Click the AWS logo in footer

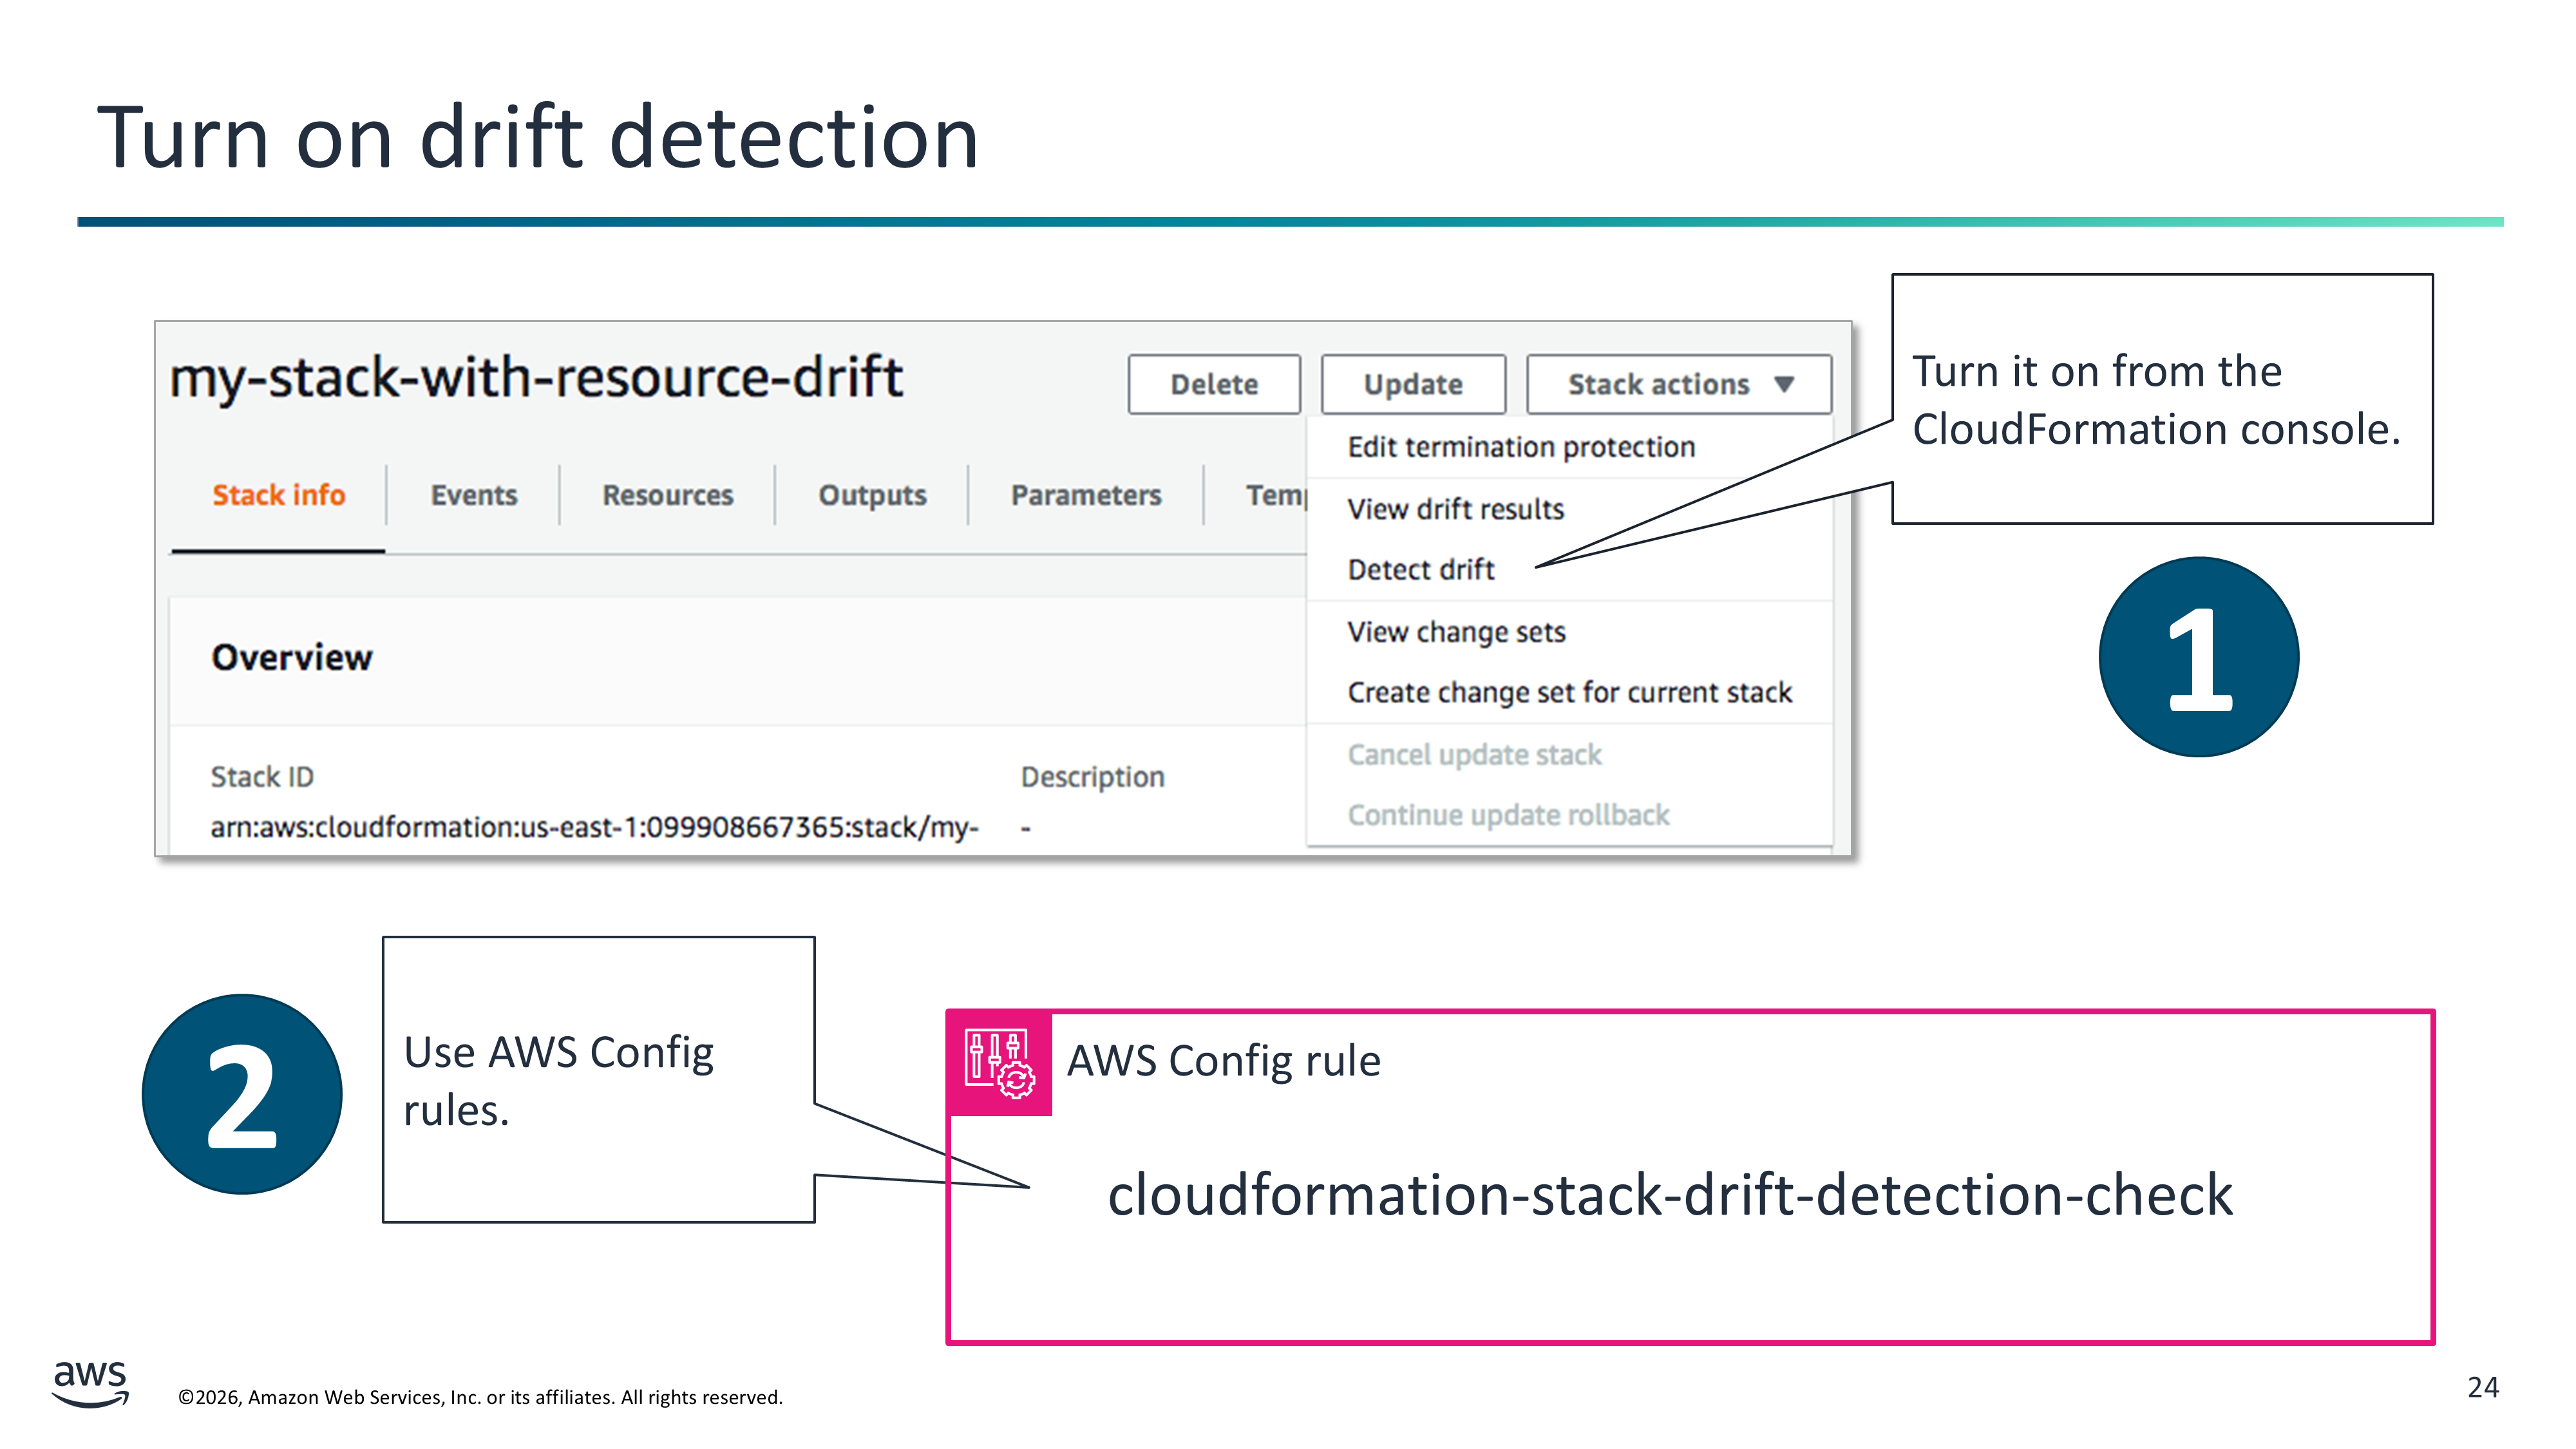(90, 1383)
